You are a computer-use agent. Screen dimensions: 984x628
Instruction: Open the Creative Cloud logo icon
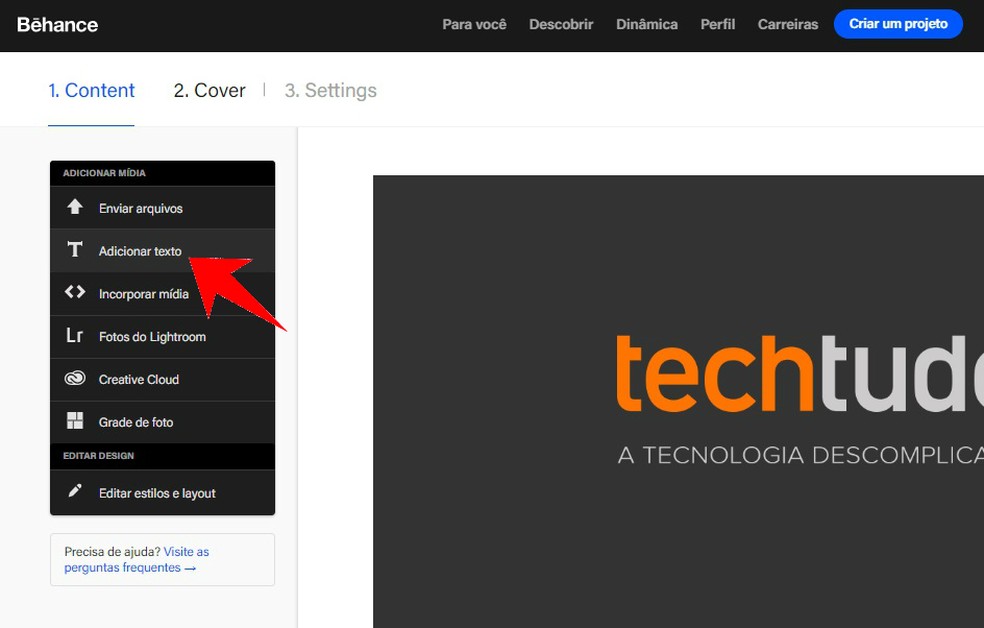click(x=75, y=379)
